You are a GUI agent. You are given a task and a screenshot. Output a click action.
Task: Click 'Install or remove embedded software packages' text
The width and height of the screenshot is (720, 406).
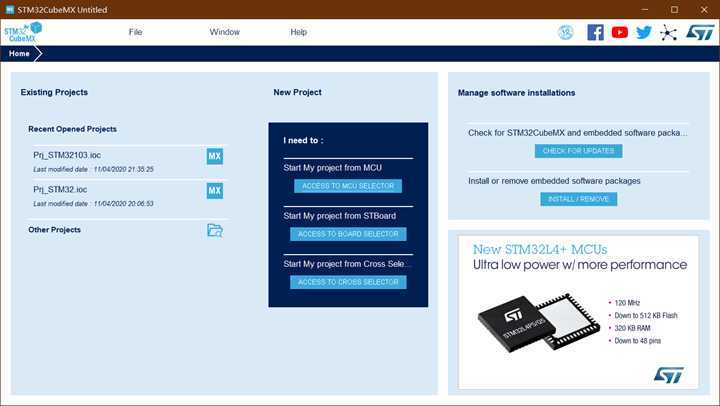click(554, 181)
